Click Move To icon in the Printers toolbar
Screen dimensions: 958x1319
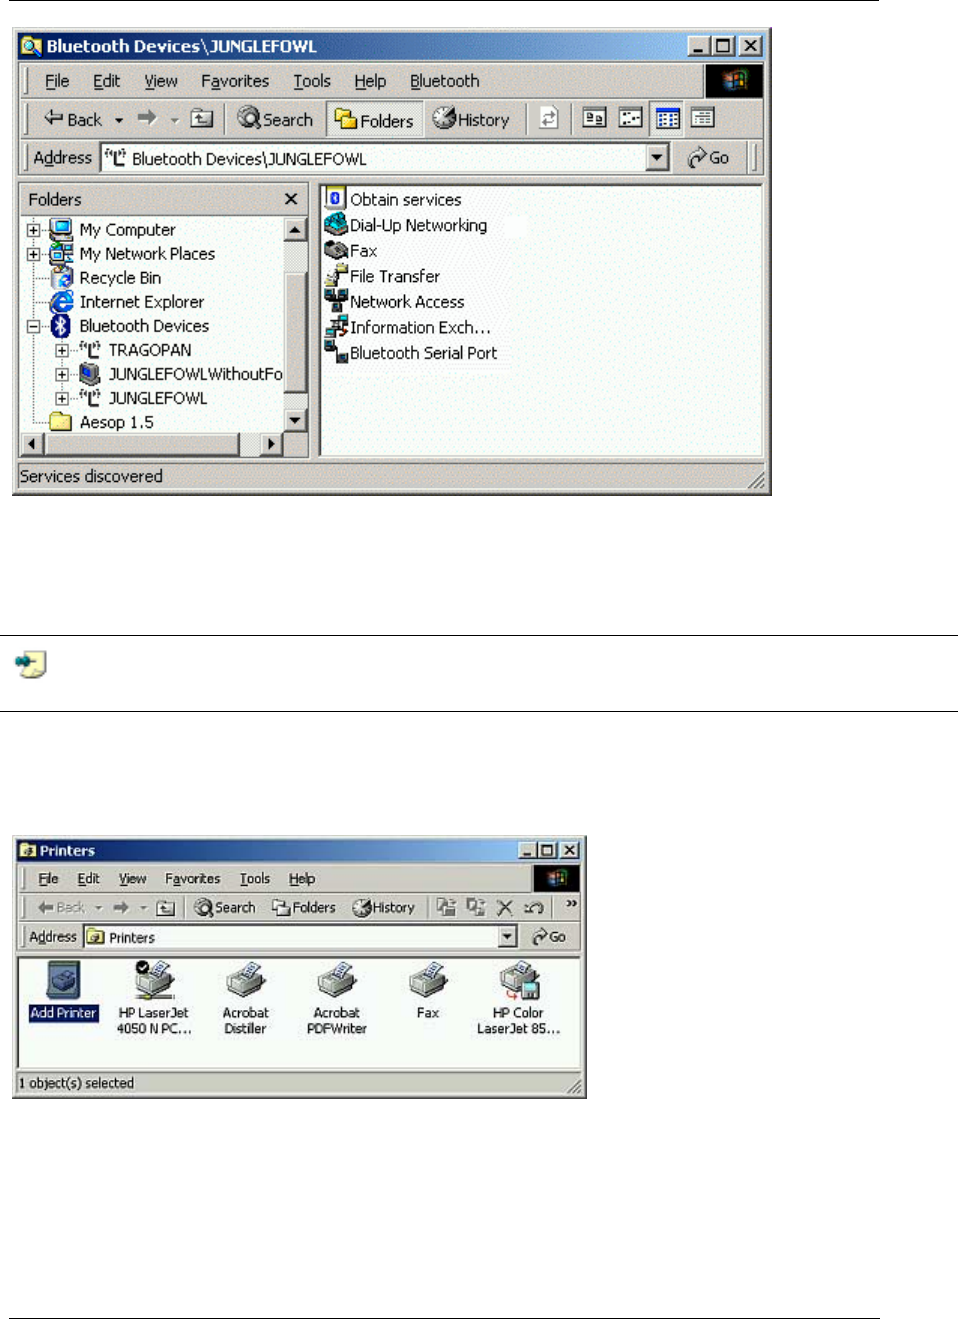tap(446, 907)
